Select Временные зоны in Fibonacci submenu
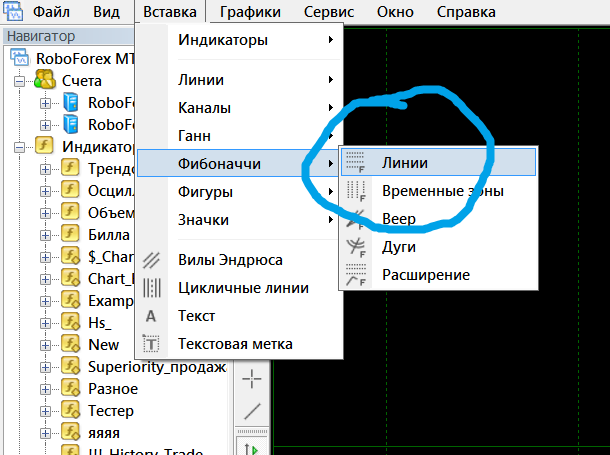This screenshot has width=610, height=455. point(438,191)
